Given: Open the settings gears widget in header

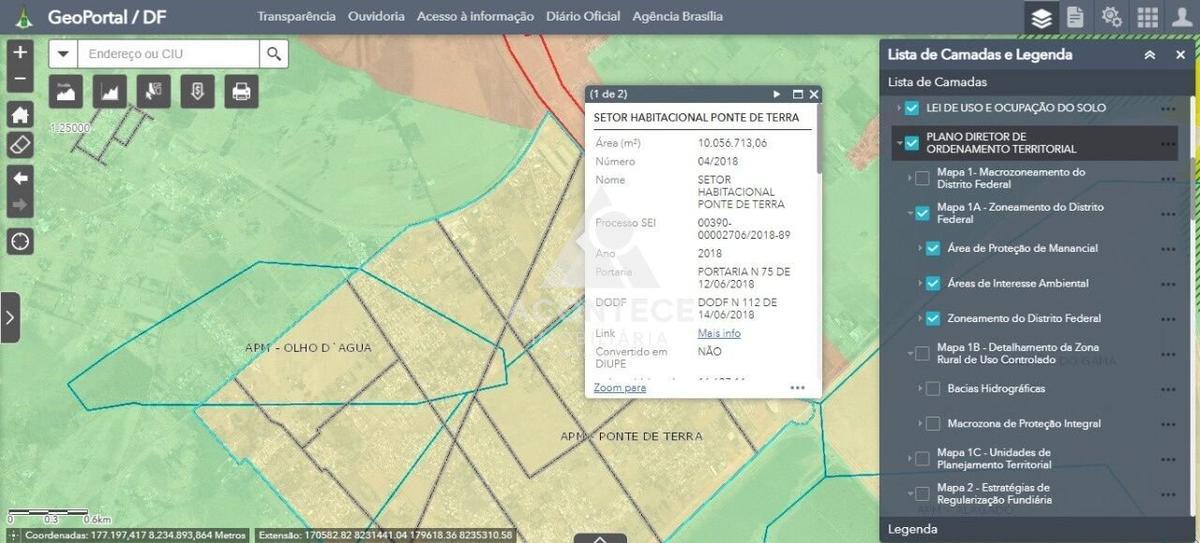Looking at the screenshot, I should pyautogui.click(x=1111, y=17).
